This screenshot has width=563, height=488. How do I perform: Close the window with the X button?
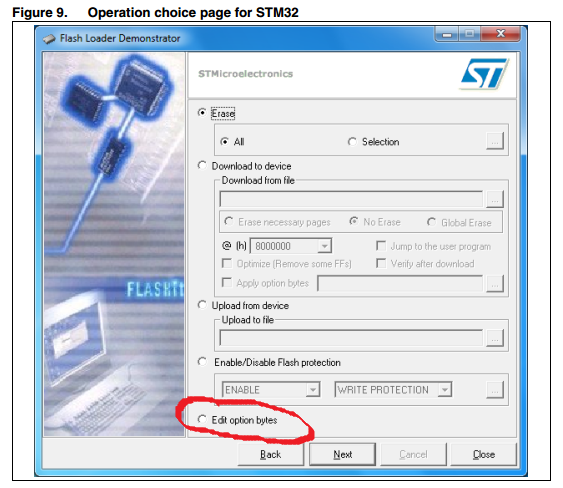coord(501,34)
